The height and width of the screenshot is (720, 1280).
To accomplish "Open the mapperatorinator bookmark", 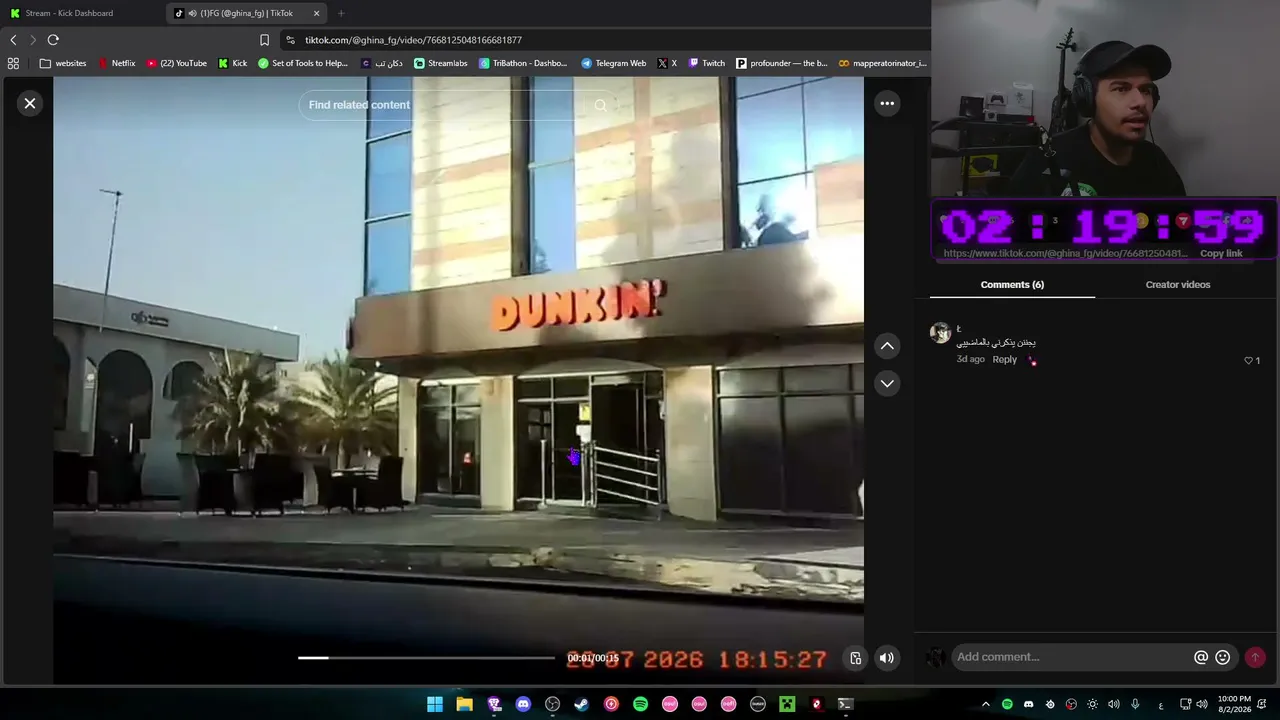I will (x=883, y=63).
